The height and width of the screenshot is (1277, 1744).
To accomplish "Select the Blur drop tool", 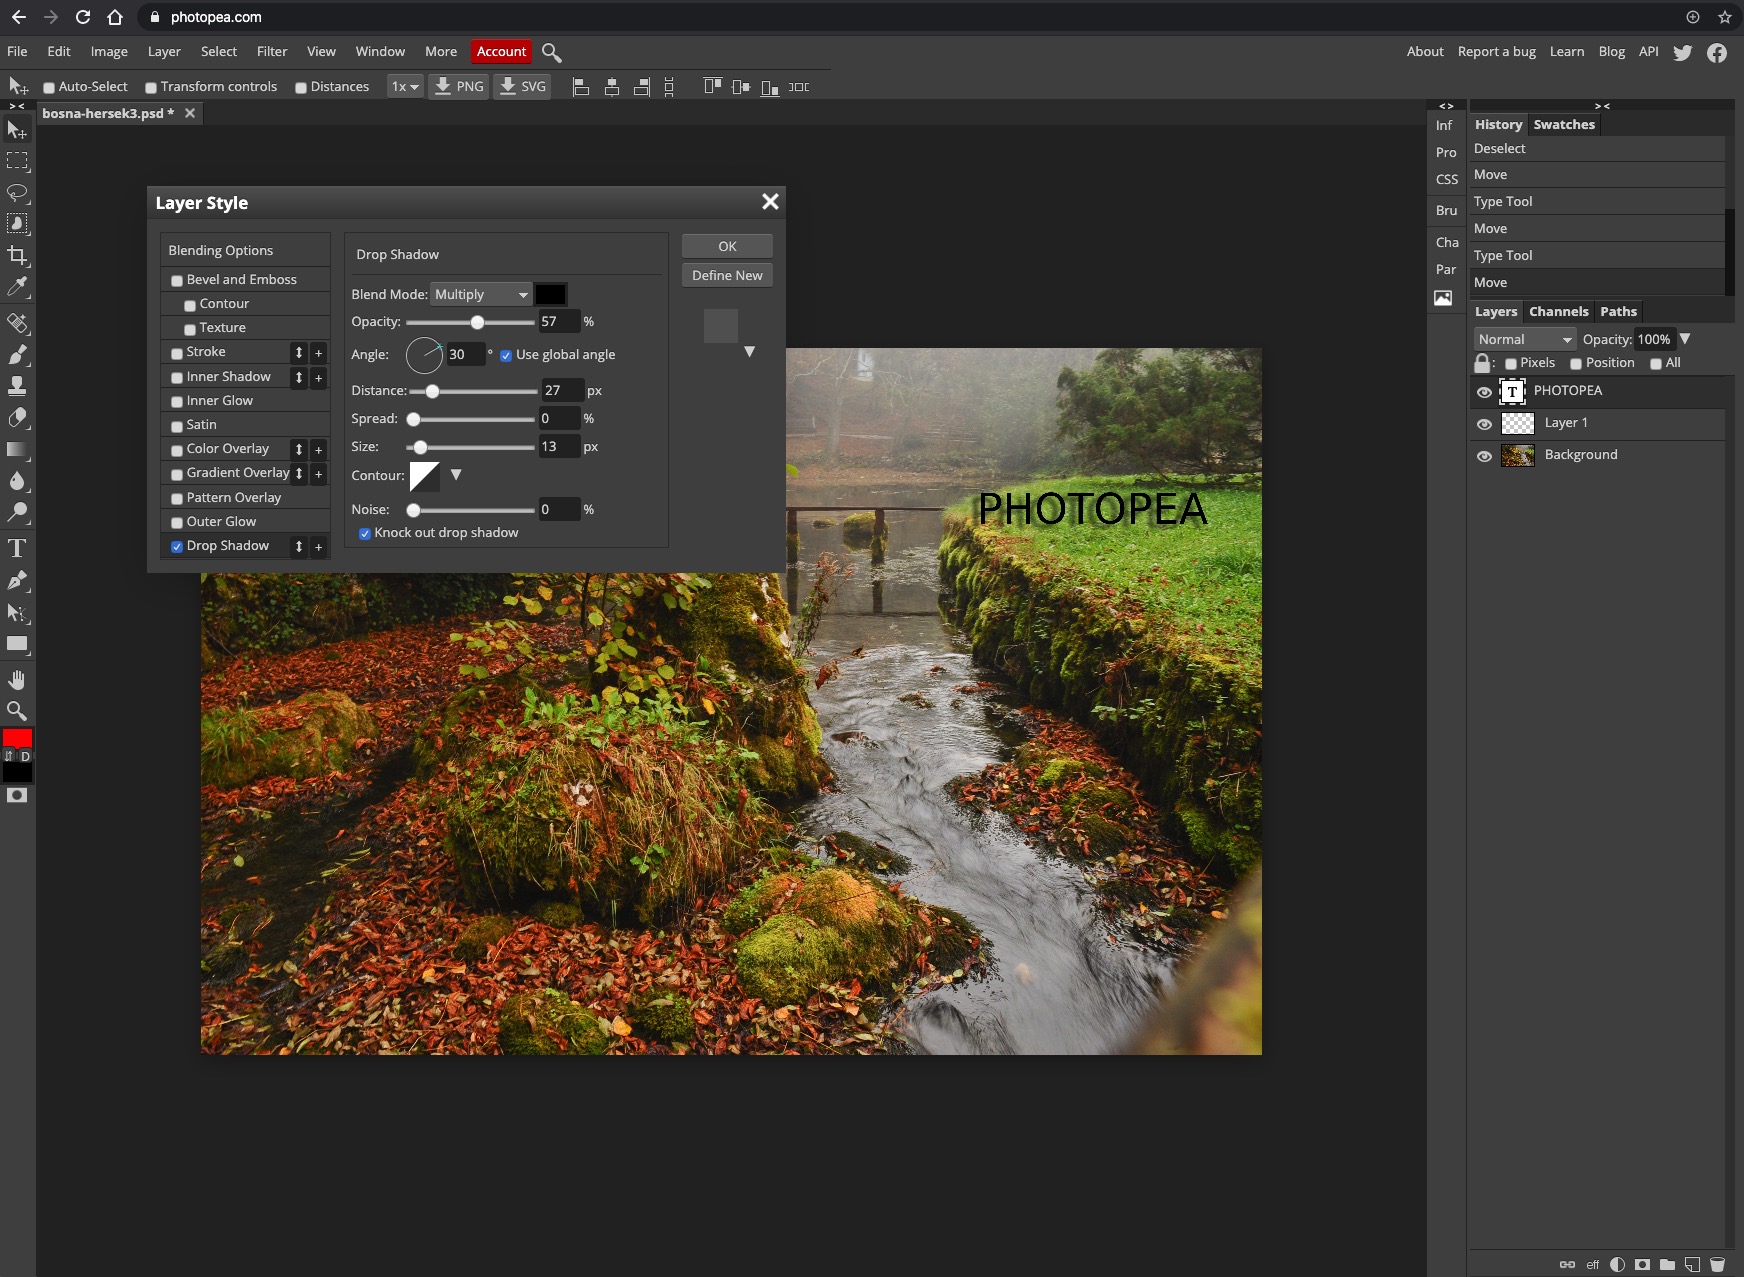I will pos(17,481).
